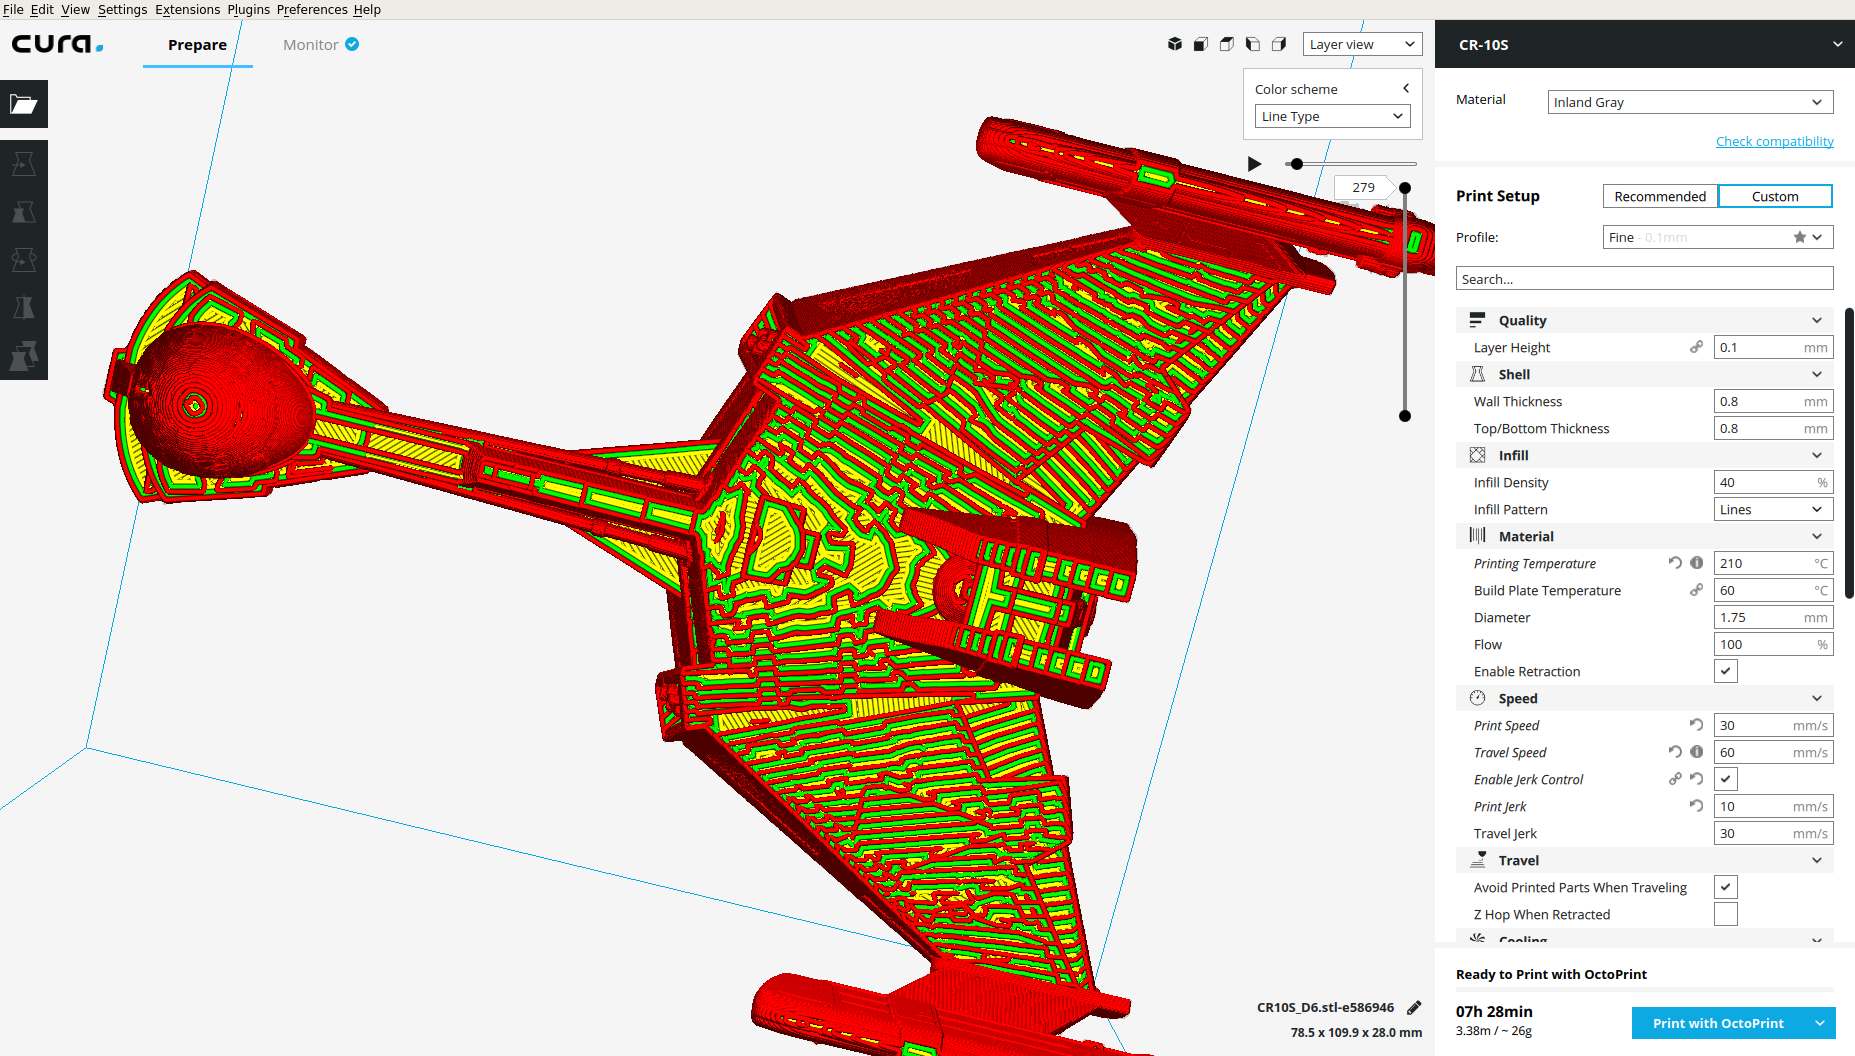Click the horizontal path slider handle
Screen dimensions: 1855x1056
click(x=1297, y=164)
